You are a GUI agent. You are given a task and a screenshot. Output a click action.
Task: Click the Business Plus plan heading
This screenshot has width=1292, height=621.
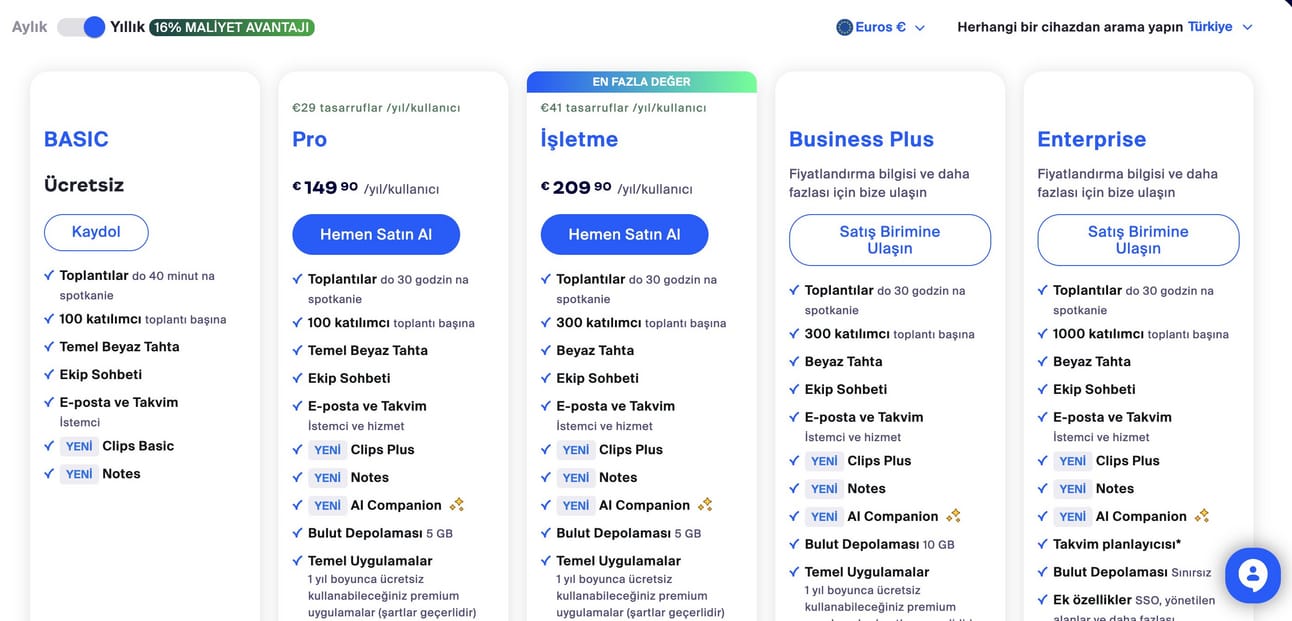coord(861,139)
